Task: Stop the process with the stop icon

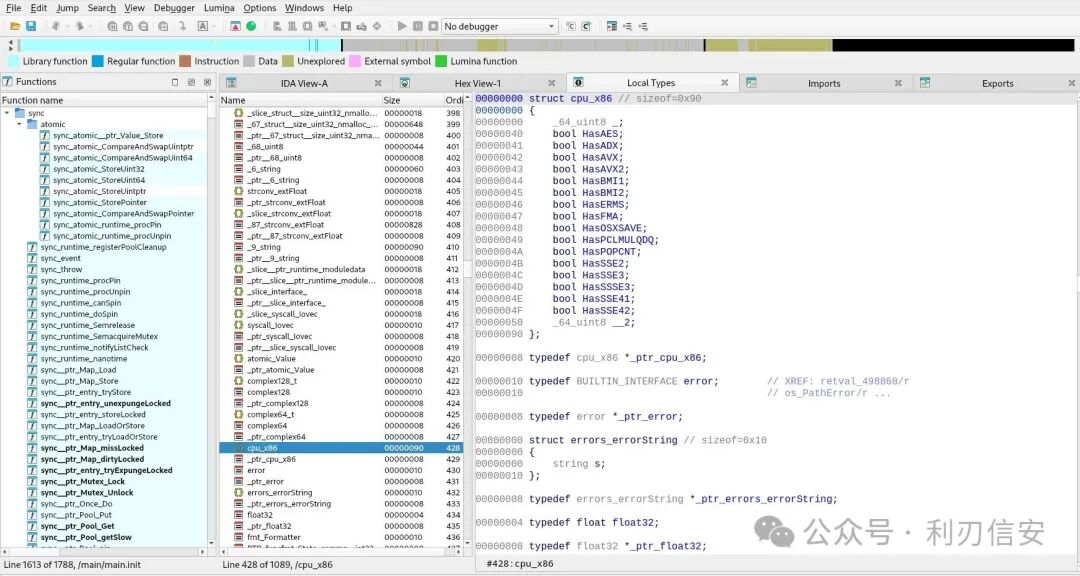Action: pos(433,26)
